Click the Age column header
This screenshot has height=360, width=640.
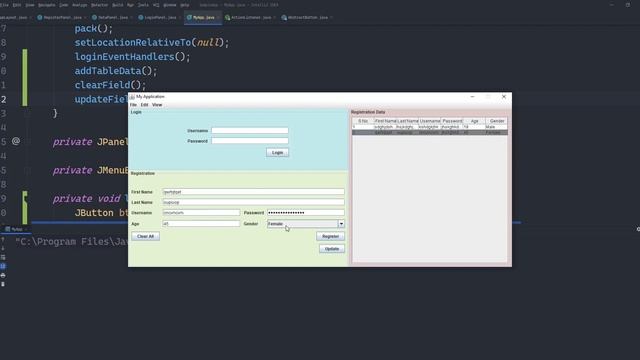coord(474,121)
